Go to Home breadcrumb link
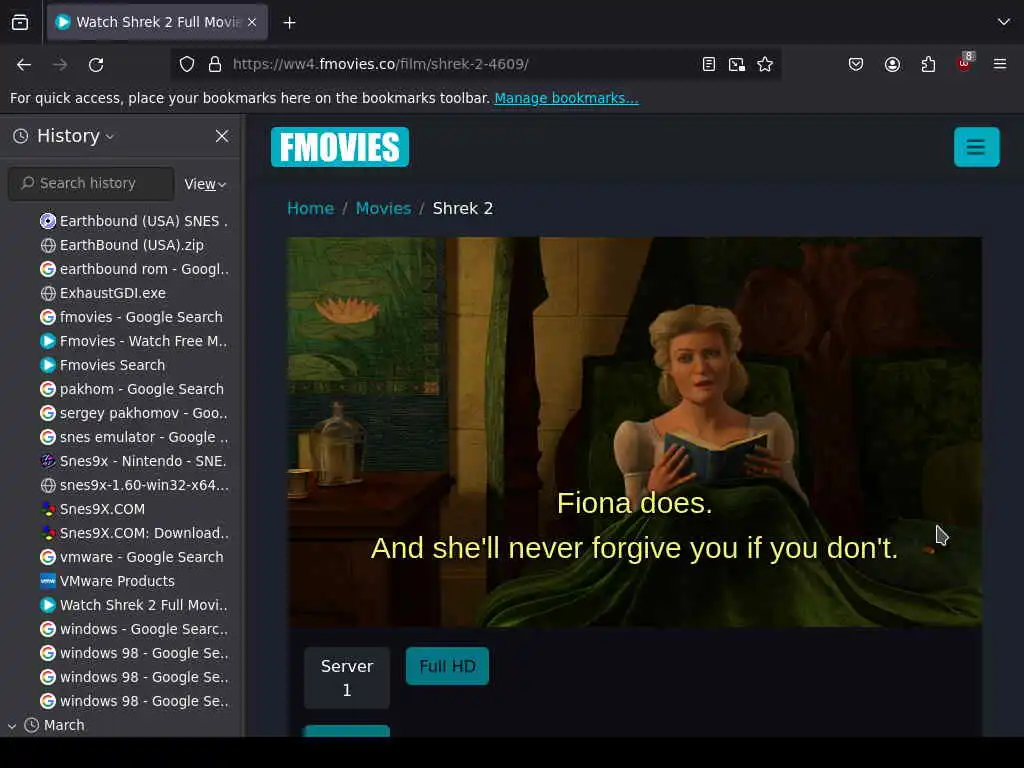1024x768 pixels. pyautogui.click(x=311, y=208)
